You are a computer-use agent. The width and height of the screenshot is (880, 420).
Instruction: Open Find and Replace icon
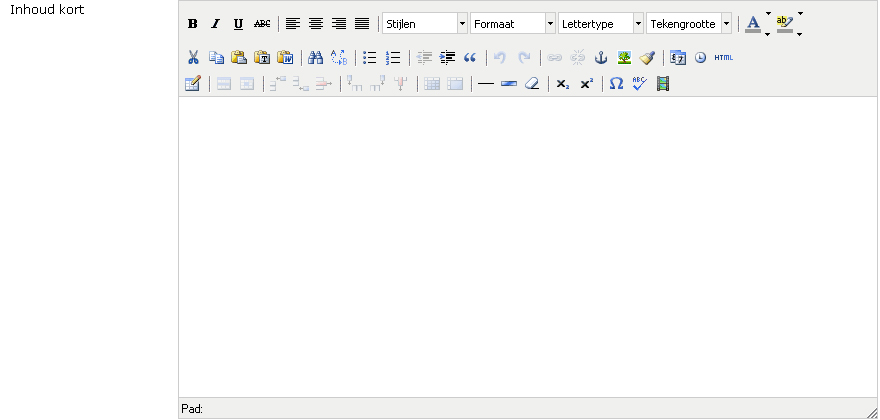point(339,57)
